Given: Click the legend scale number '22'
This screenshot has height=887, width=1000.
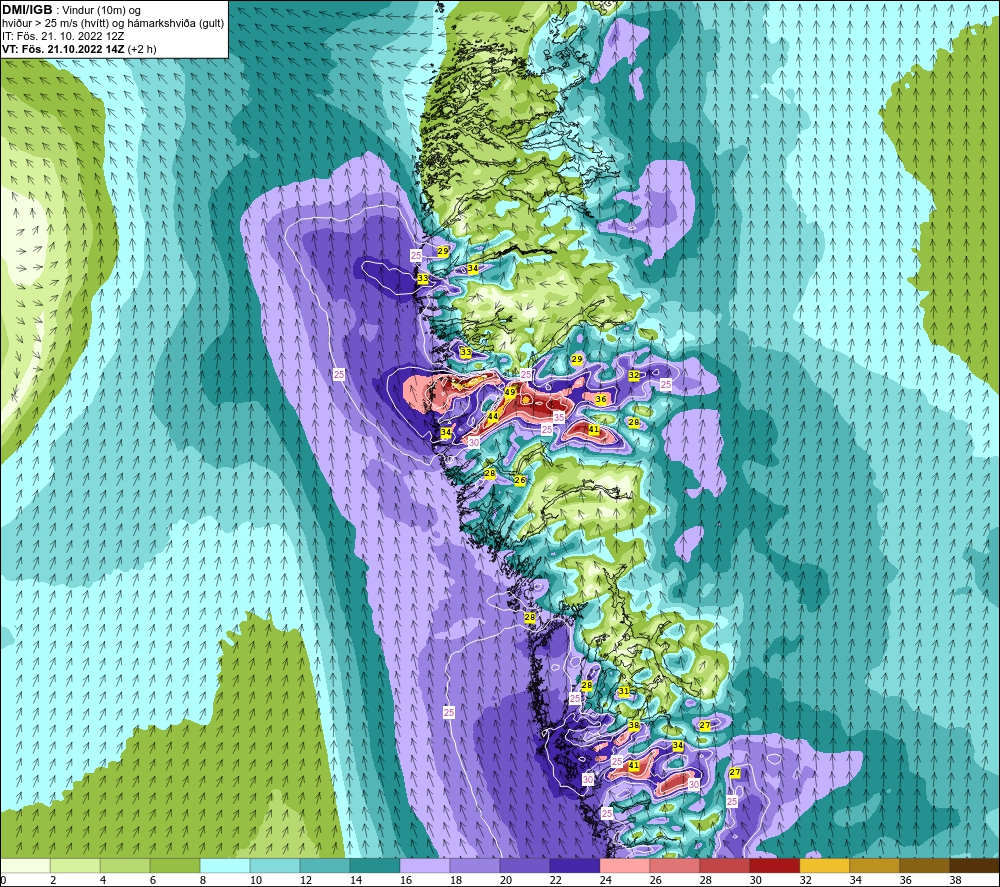Looking at the screenshot, I should tap(555, 881).
